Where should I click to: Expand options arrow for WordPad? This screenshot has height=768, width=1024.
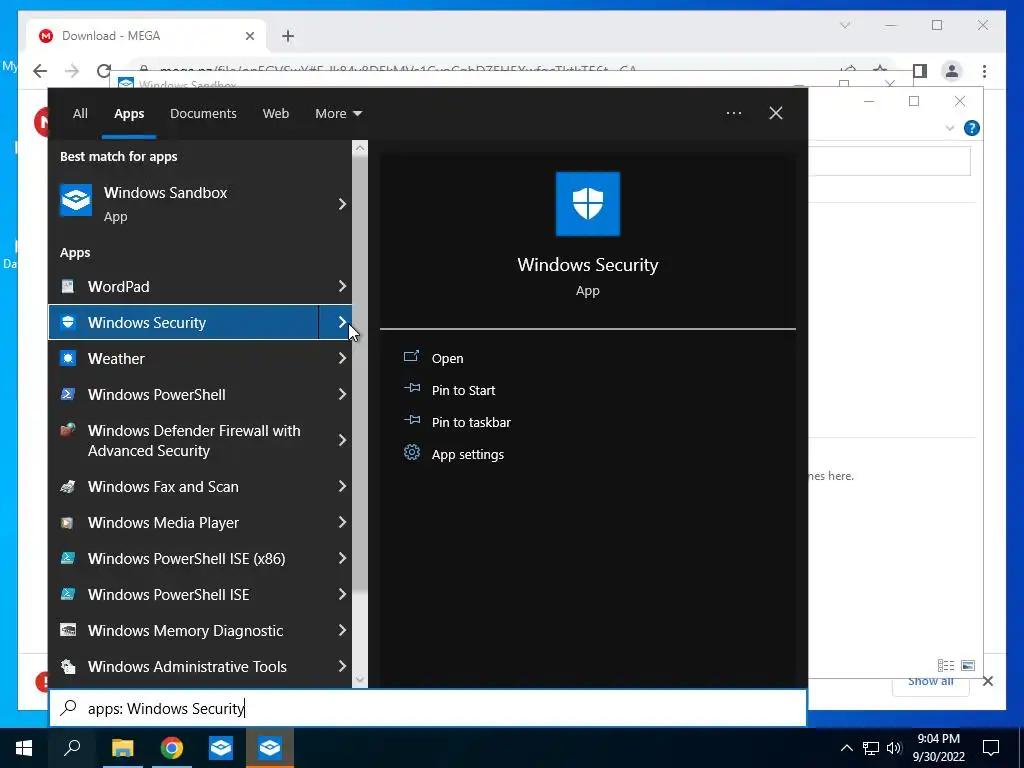(342, 286)
